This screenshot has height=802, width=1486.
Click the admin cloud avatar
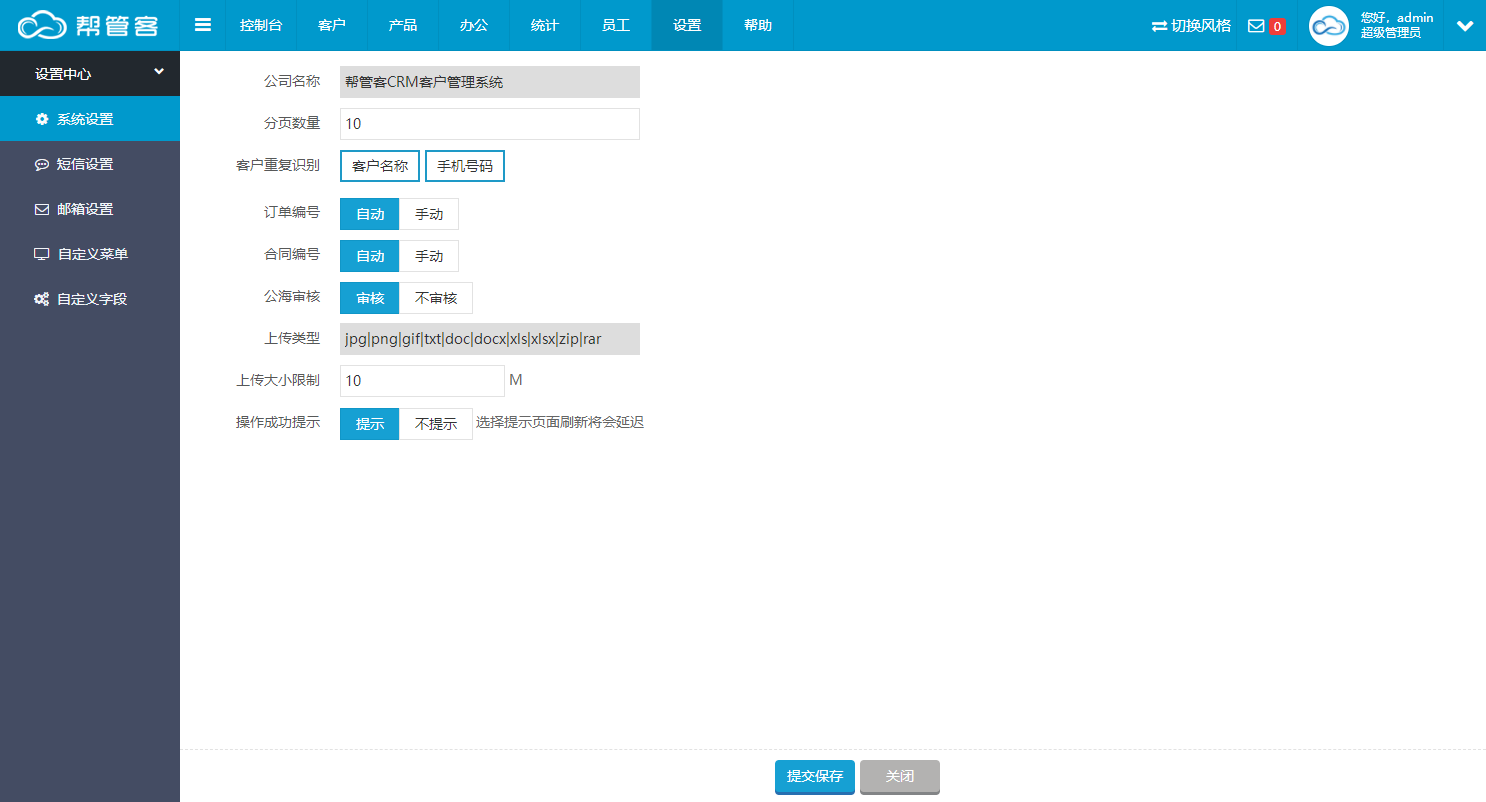pyautogui.click(x=1329, y=26)
